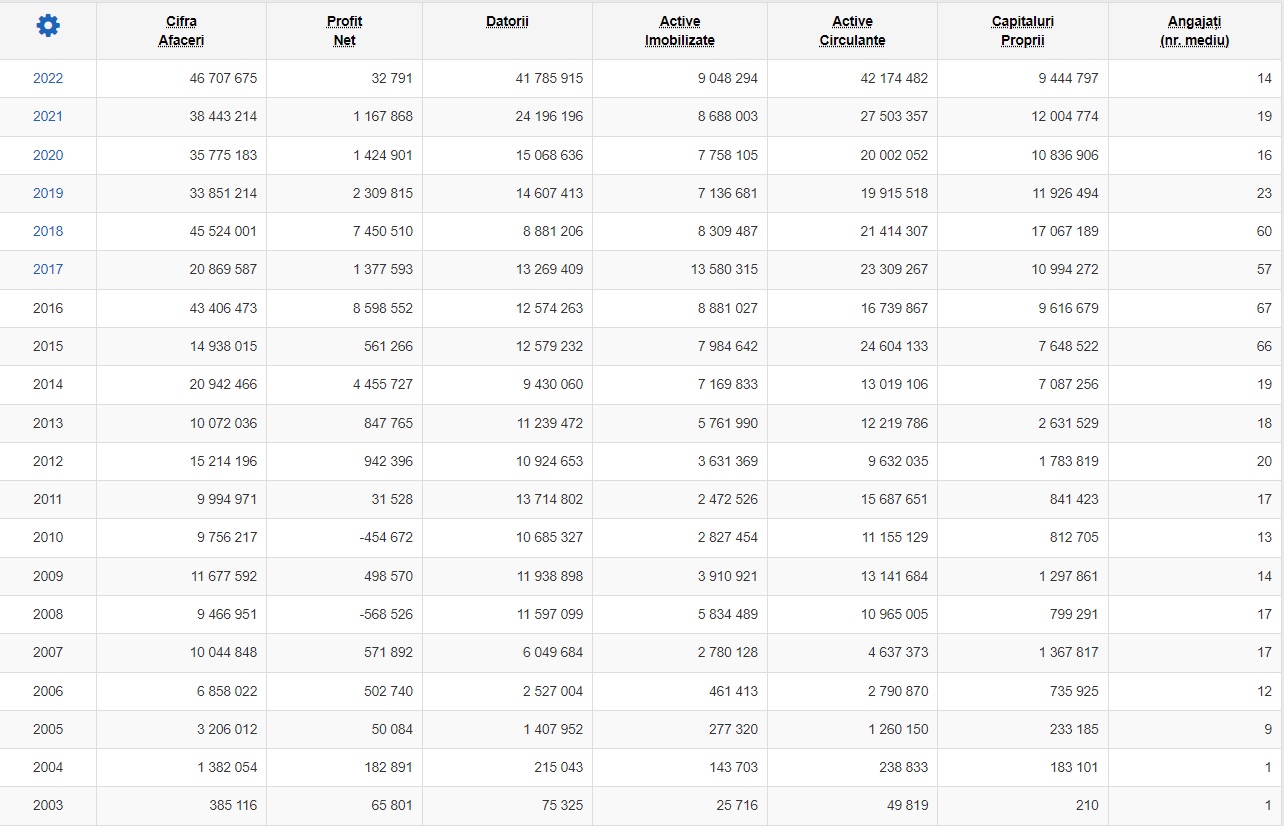Click the Capitaluri Proprii column header
The image size is (1284, 826).
tap(1022, 31)
